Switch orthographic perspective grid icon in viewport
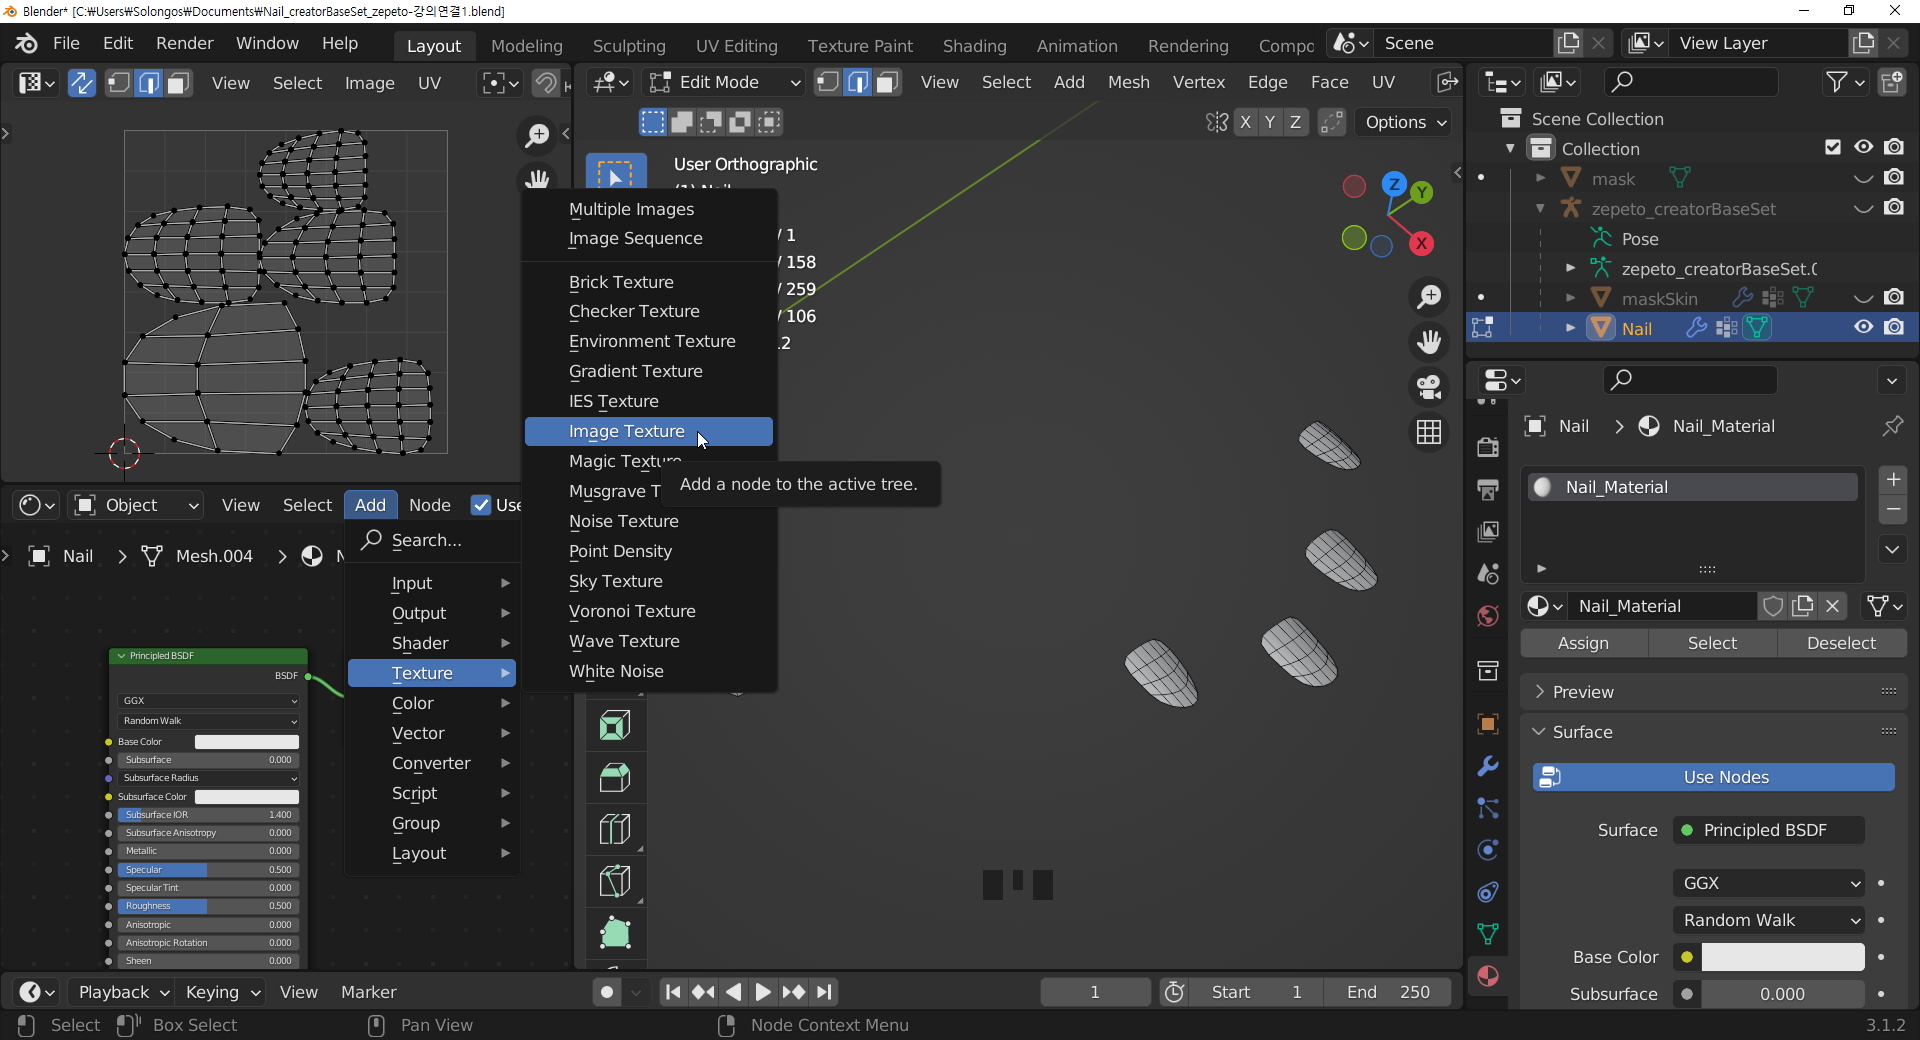This screenshot has width=1920, height=1040. 1429,432
